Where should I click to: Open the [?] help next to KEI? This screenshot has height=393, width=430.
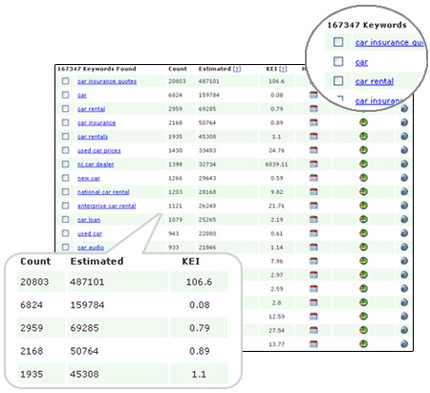pyautogui.click(x=283, y=69)
